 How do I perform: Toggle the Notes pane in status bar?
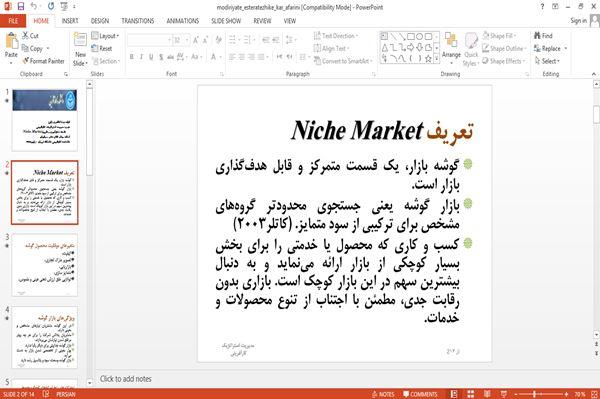coord(383,394)
